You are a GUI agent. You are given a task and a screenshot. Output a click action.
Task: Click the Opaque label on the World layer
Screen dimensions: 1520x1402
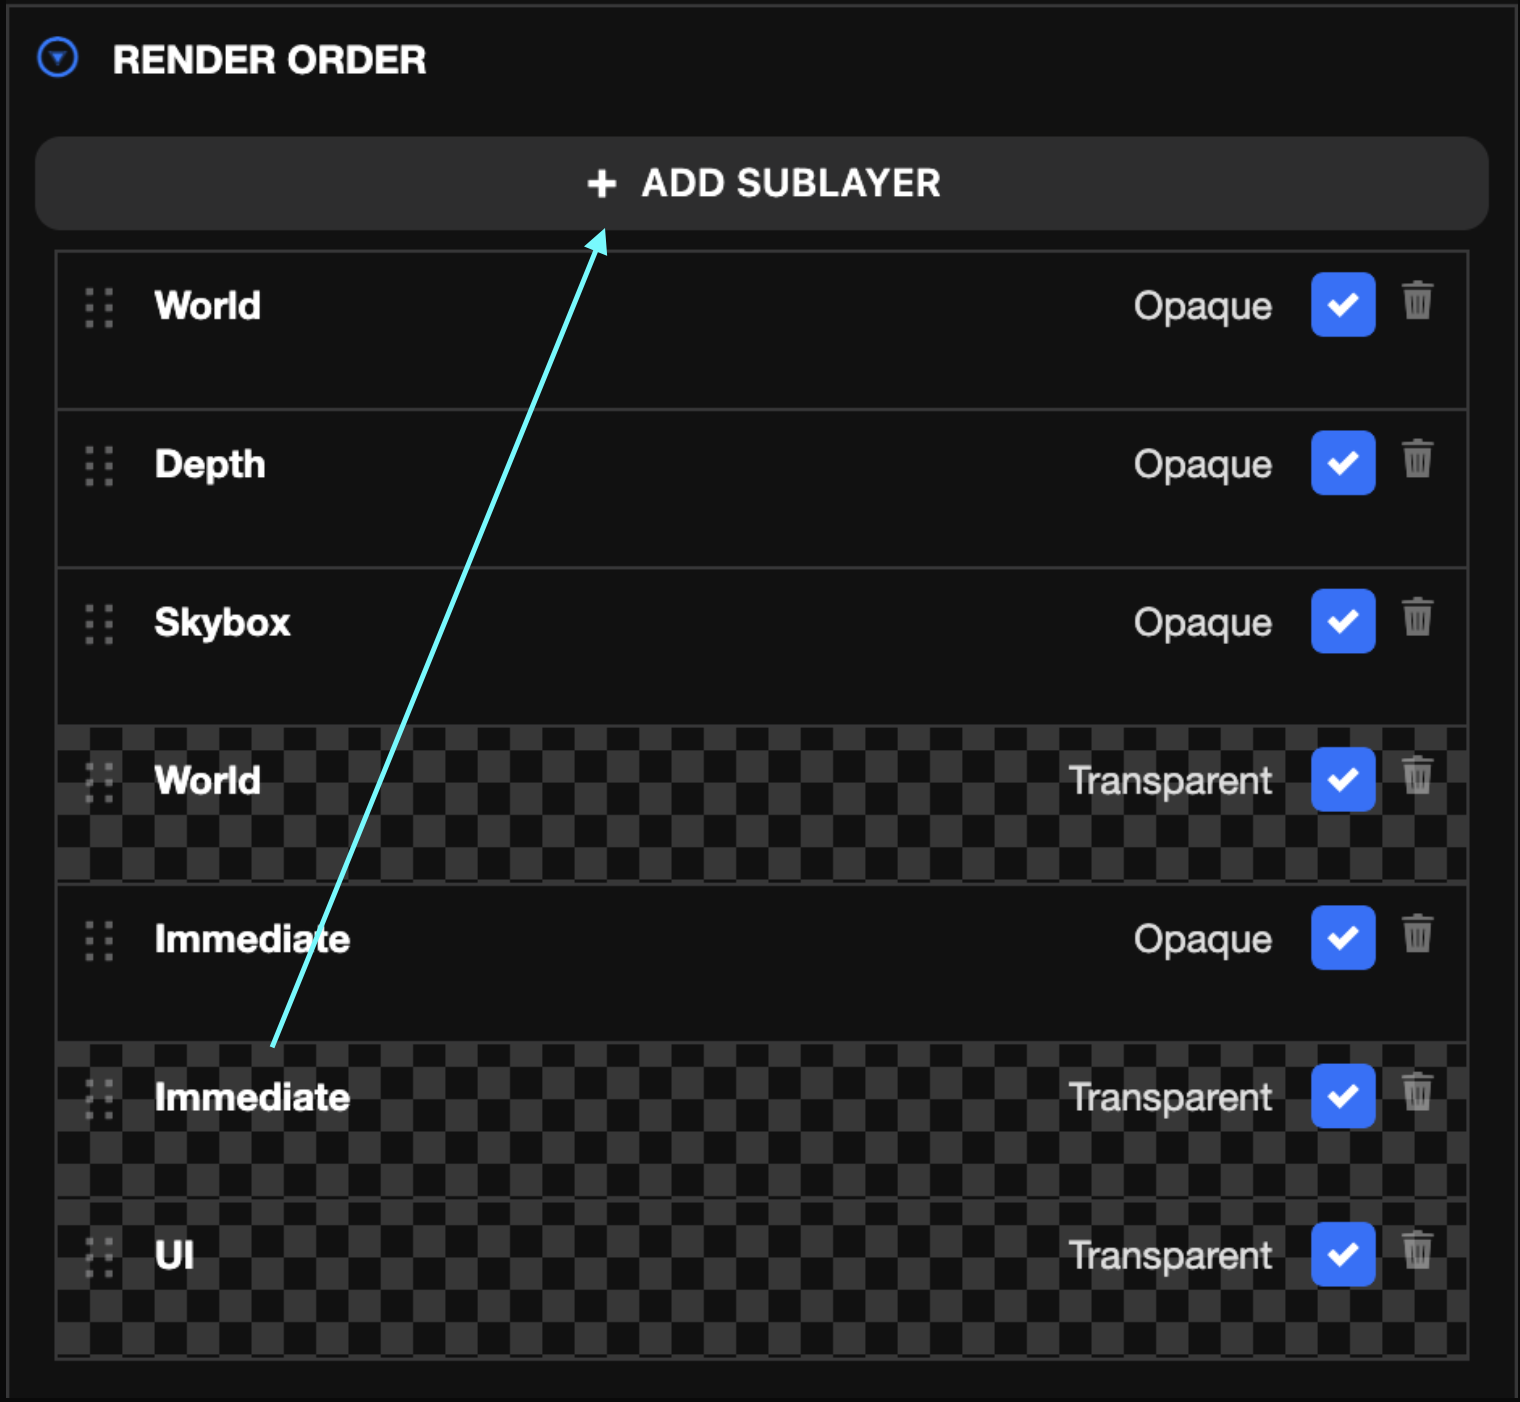[x=1203, y=305]
